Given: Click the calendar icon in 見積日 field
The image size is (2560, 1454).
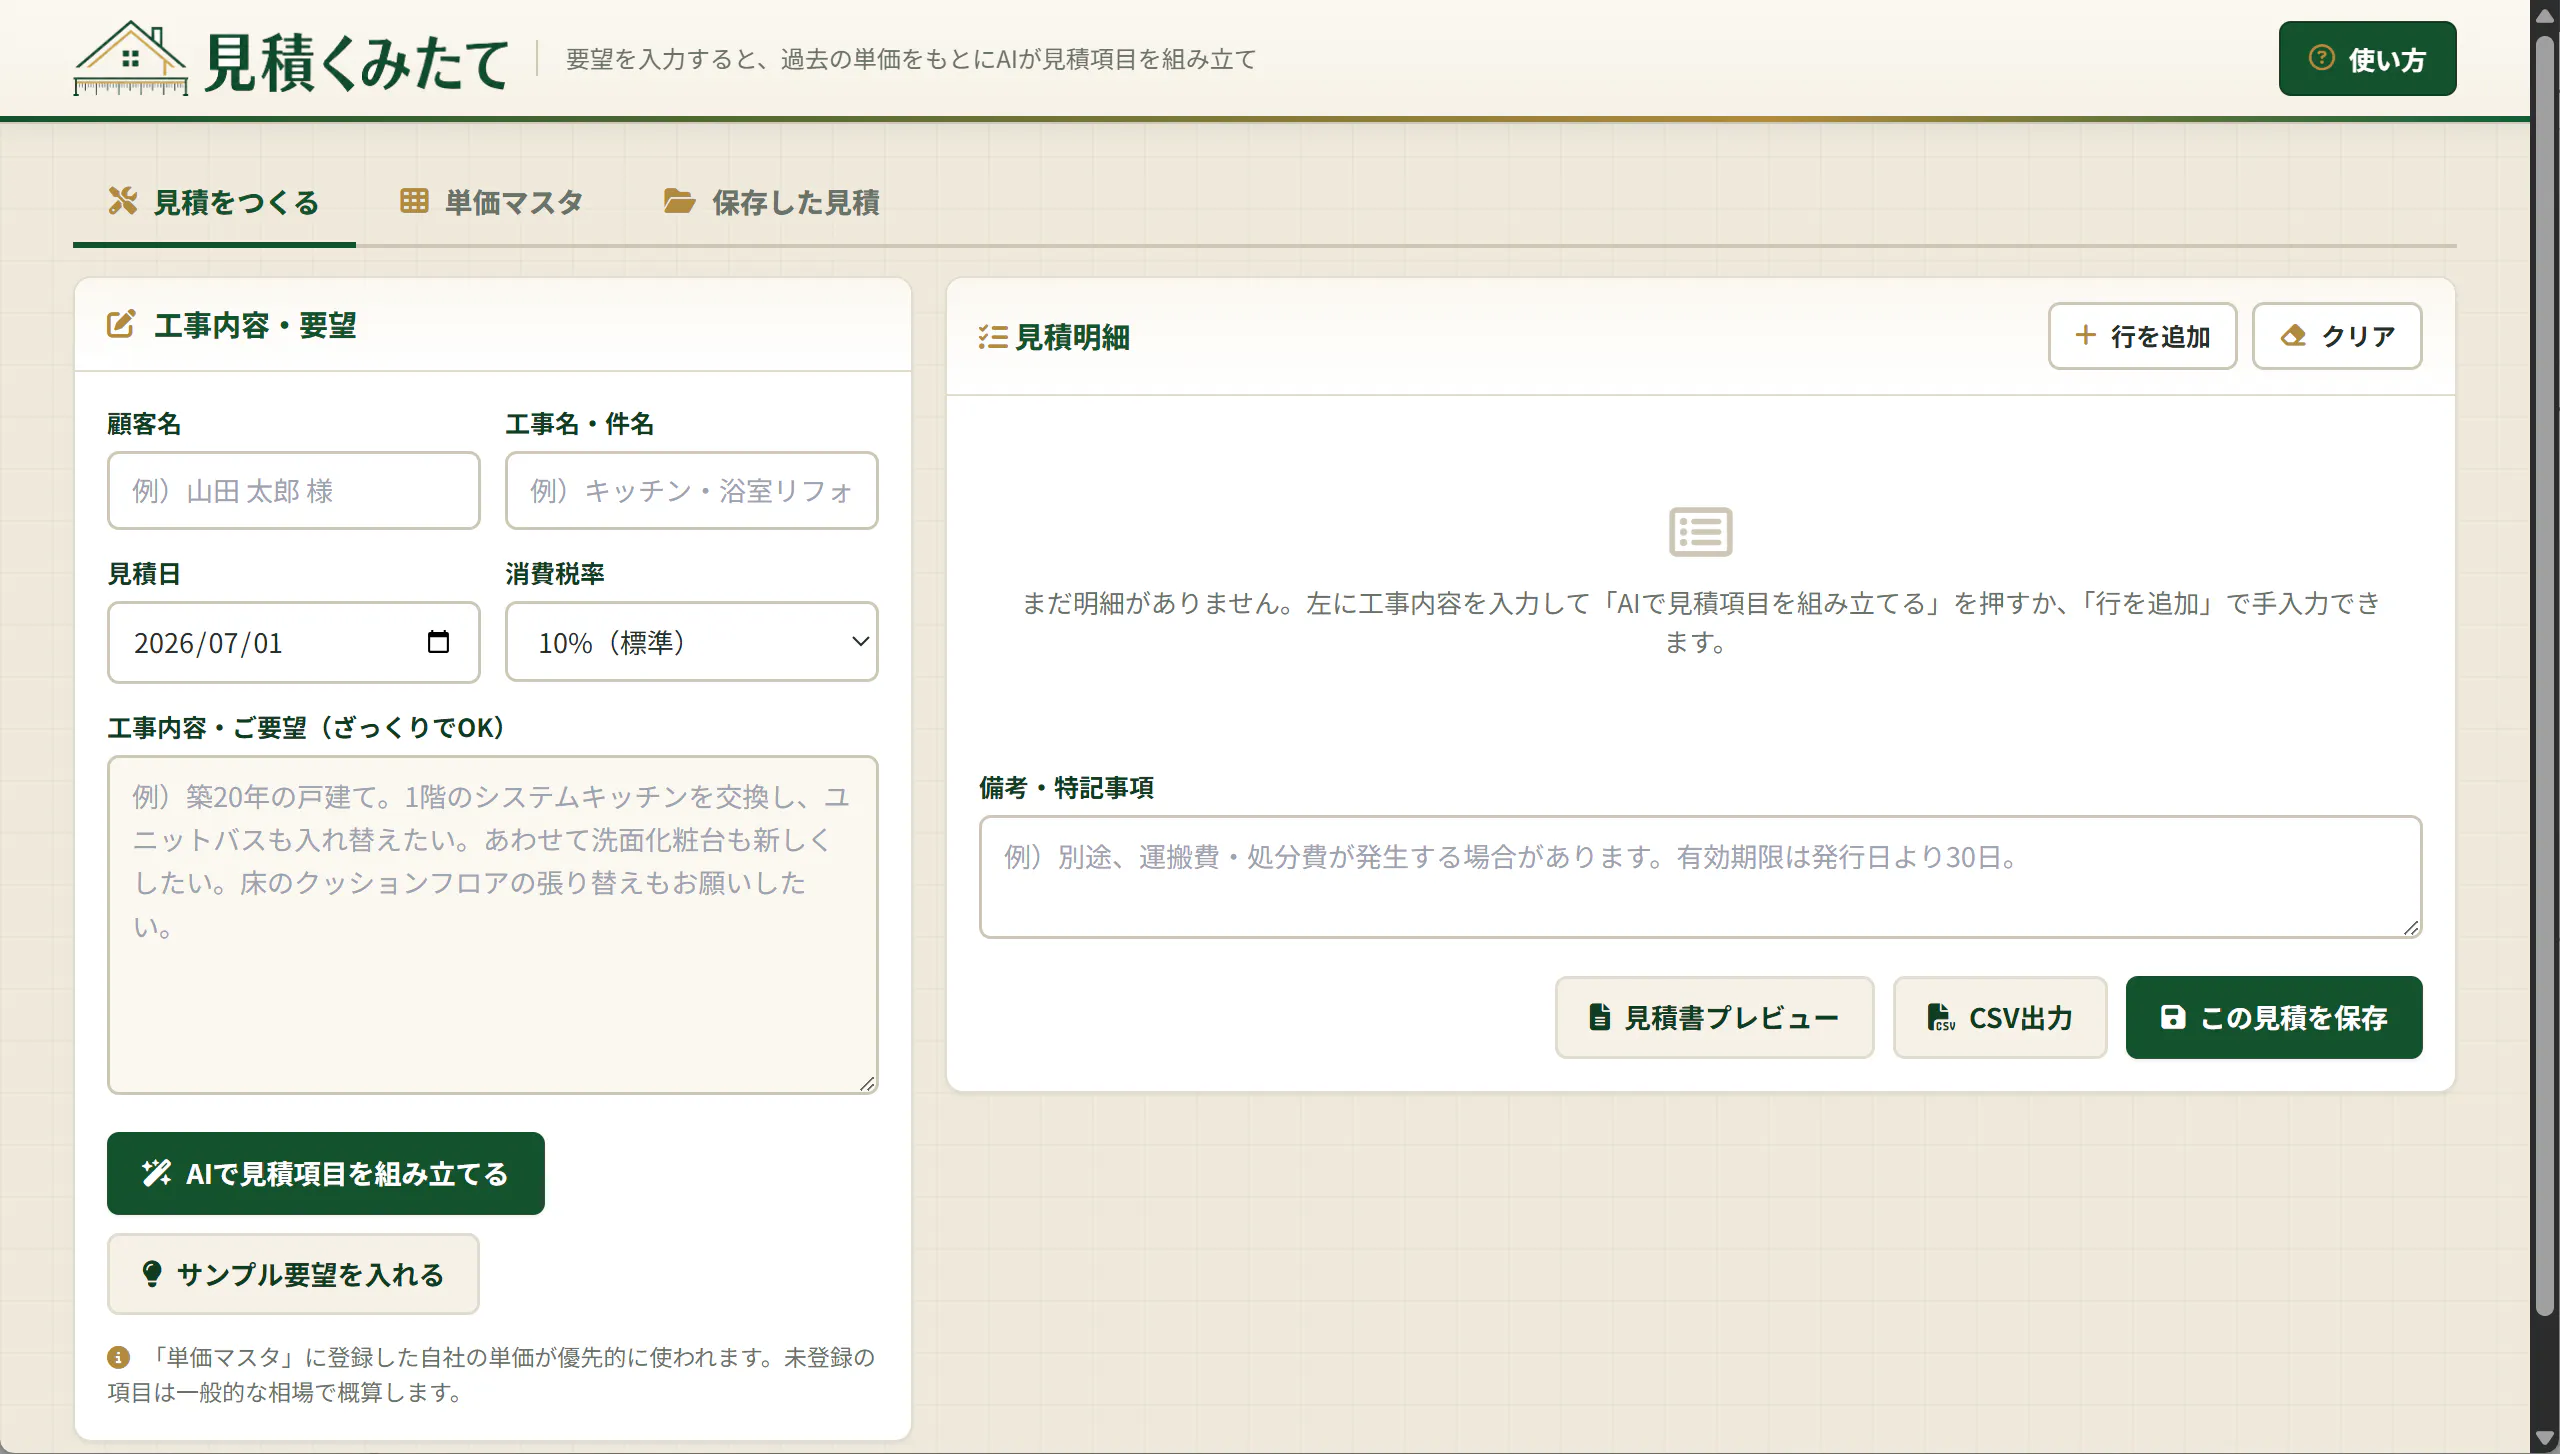Looking at the screenshot, I should [x=438, y=642].
